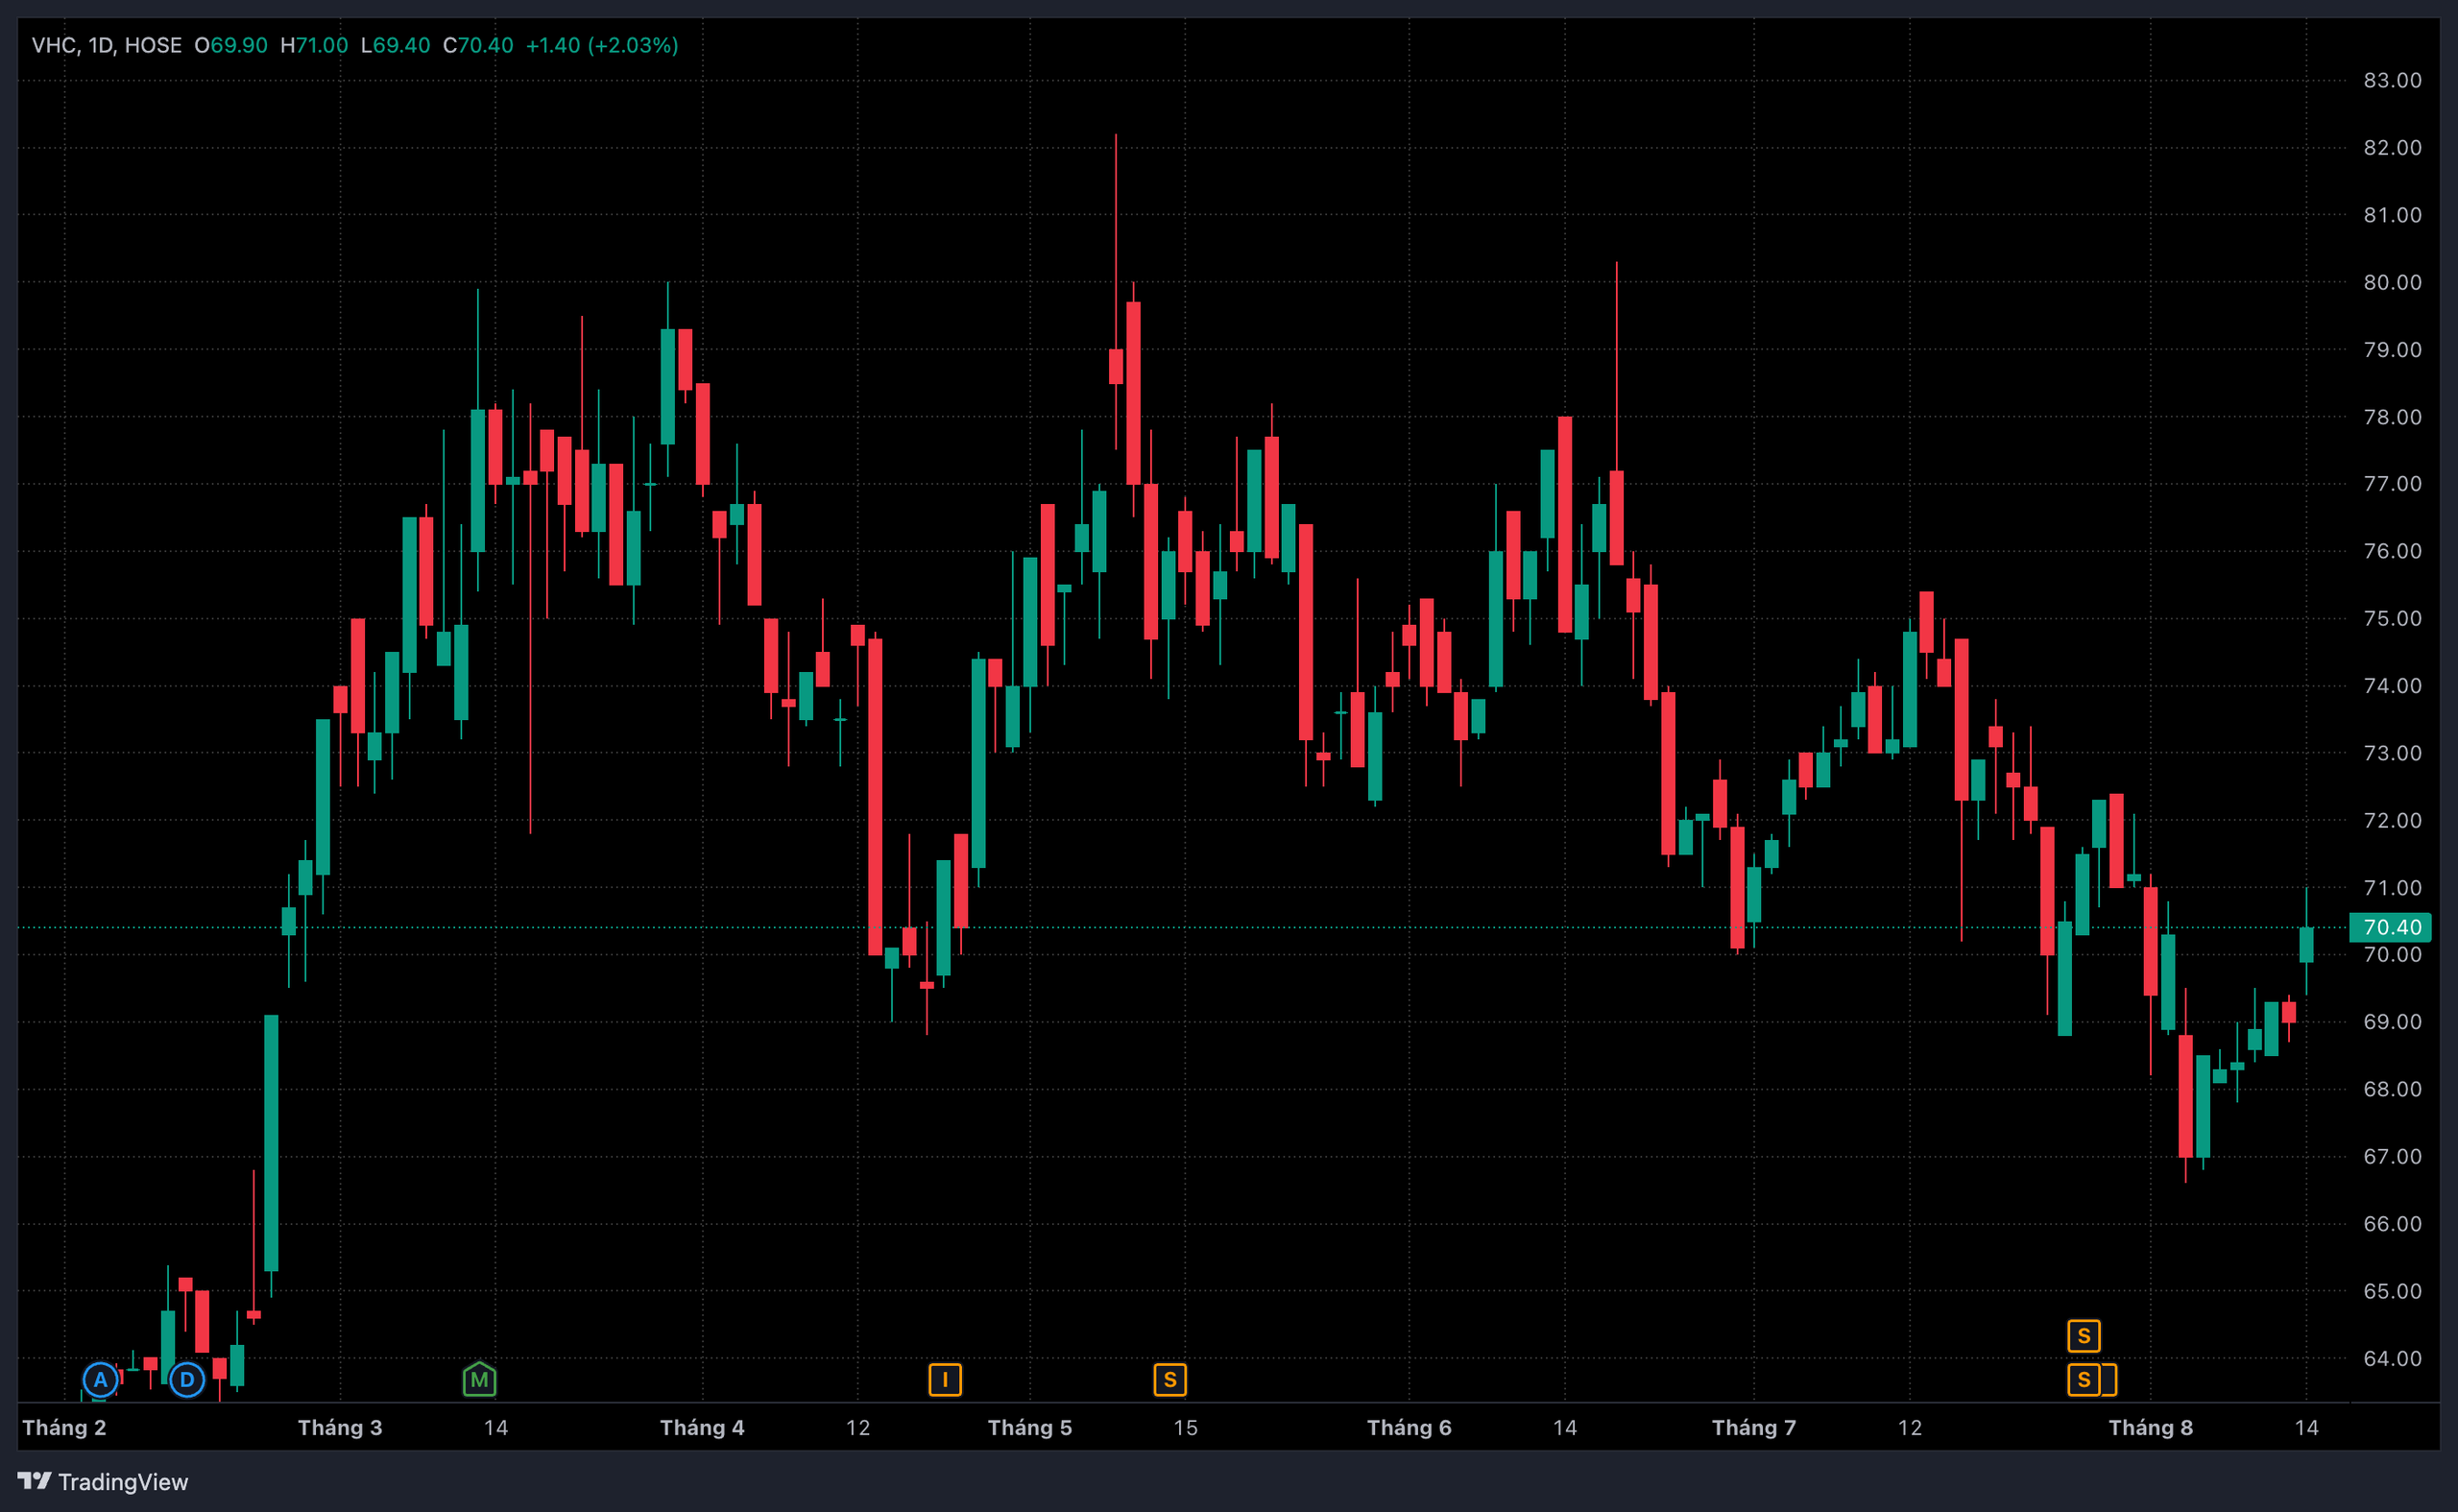Click the 74.00 price axis label

click(x=2392, y=685)
